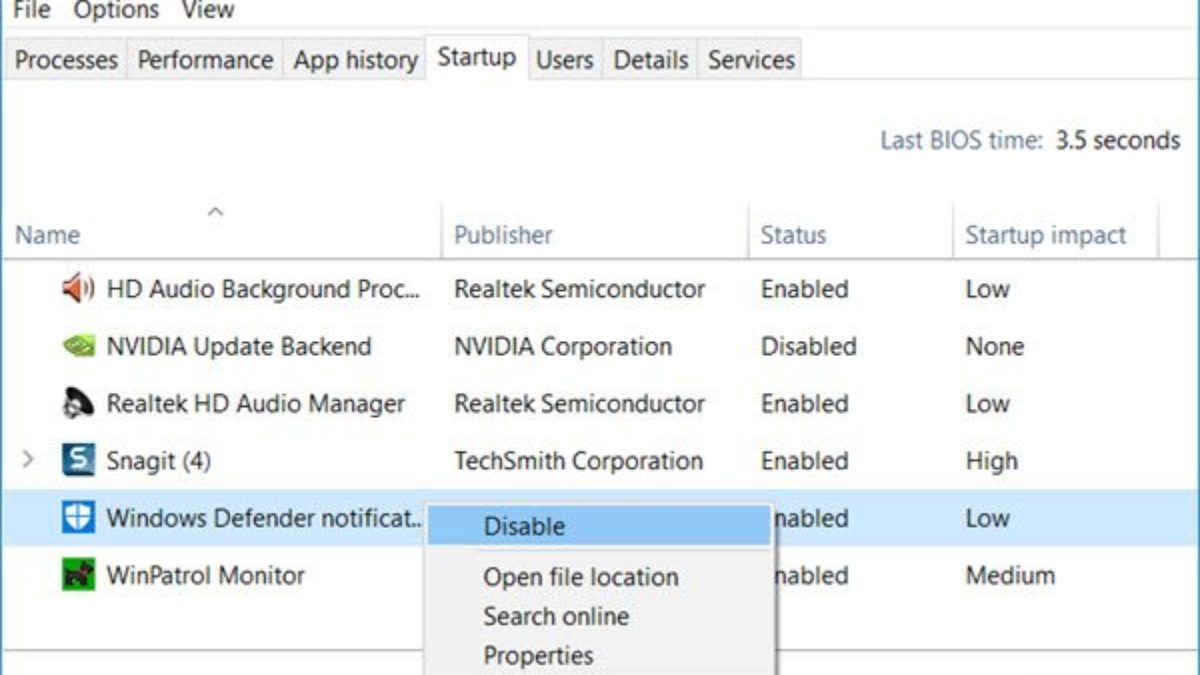Click the Realtek HD Audio Manager icon
This screenshot has height=675, width=1200.
click(78, 404)
